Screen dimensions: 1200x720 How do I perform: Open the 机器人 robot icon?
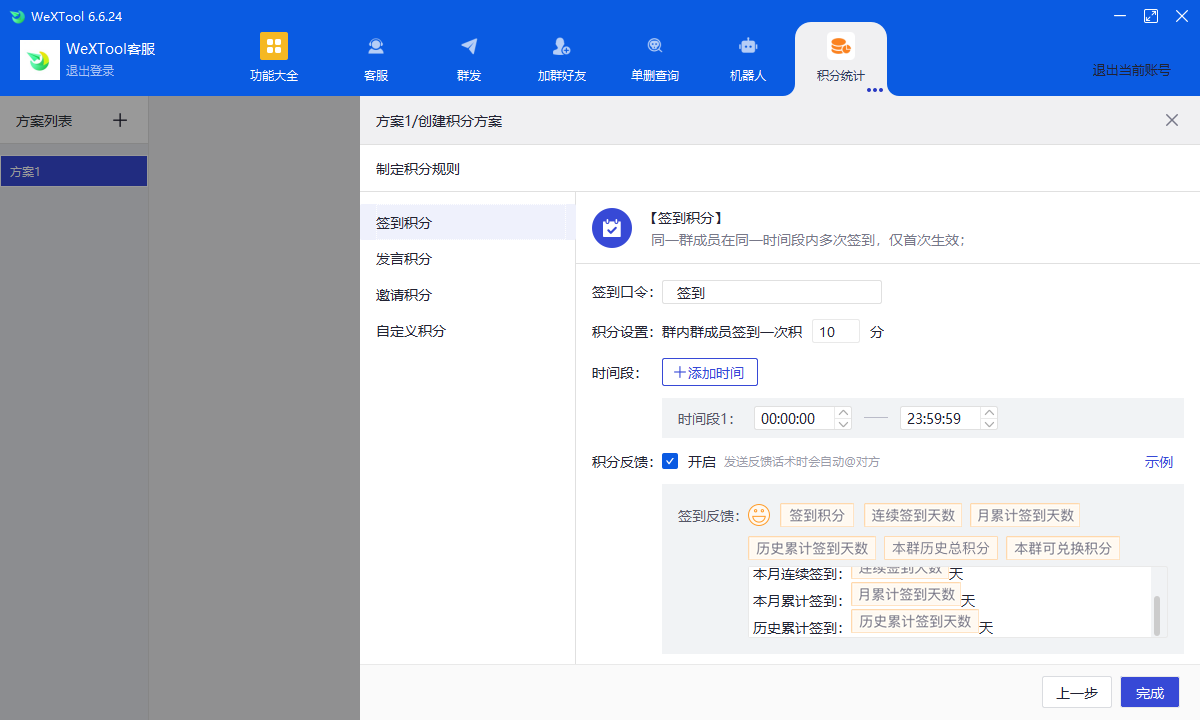pos(747,47)
